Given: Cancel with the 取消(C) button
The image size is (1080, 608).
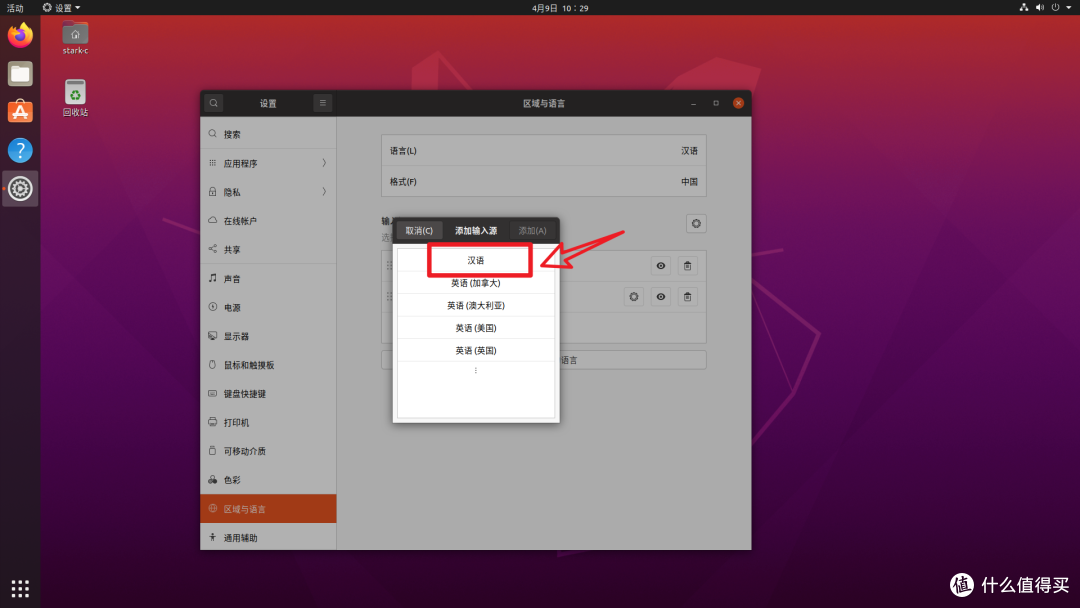Looking at the screenshot, I should 419,229.
